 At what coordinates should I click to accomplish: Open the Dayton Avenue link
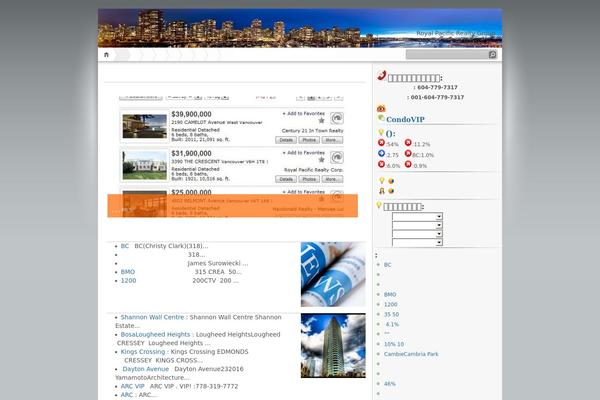point(145,369)
